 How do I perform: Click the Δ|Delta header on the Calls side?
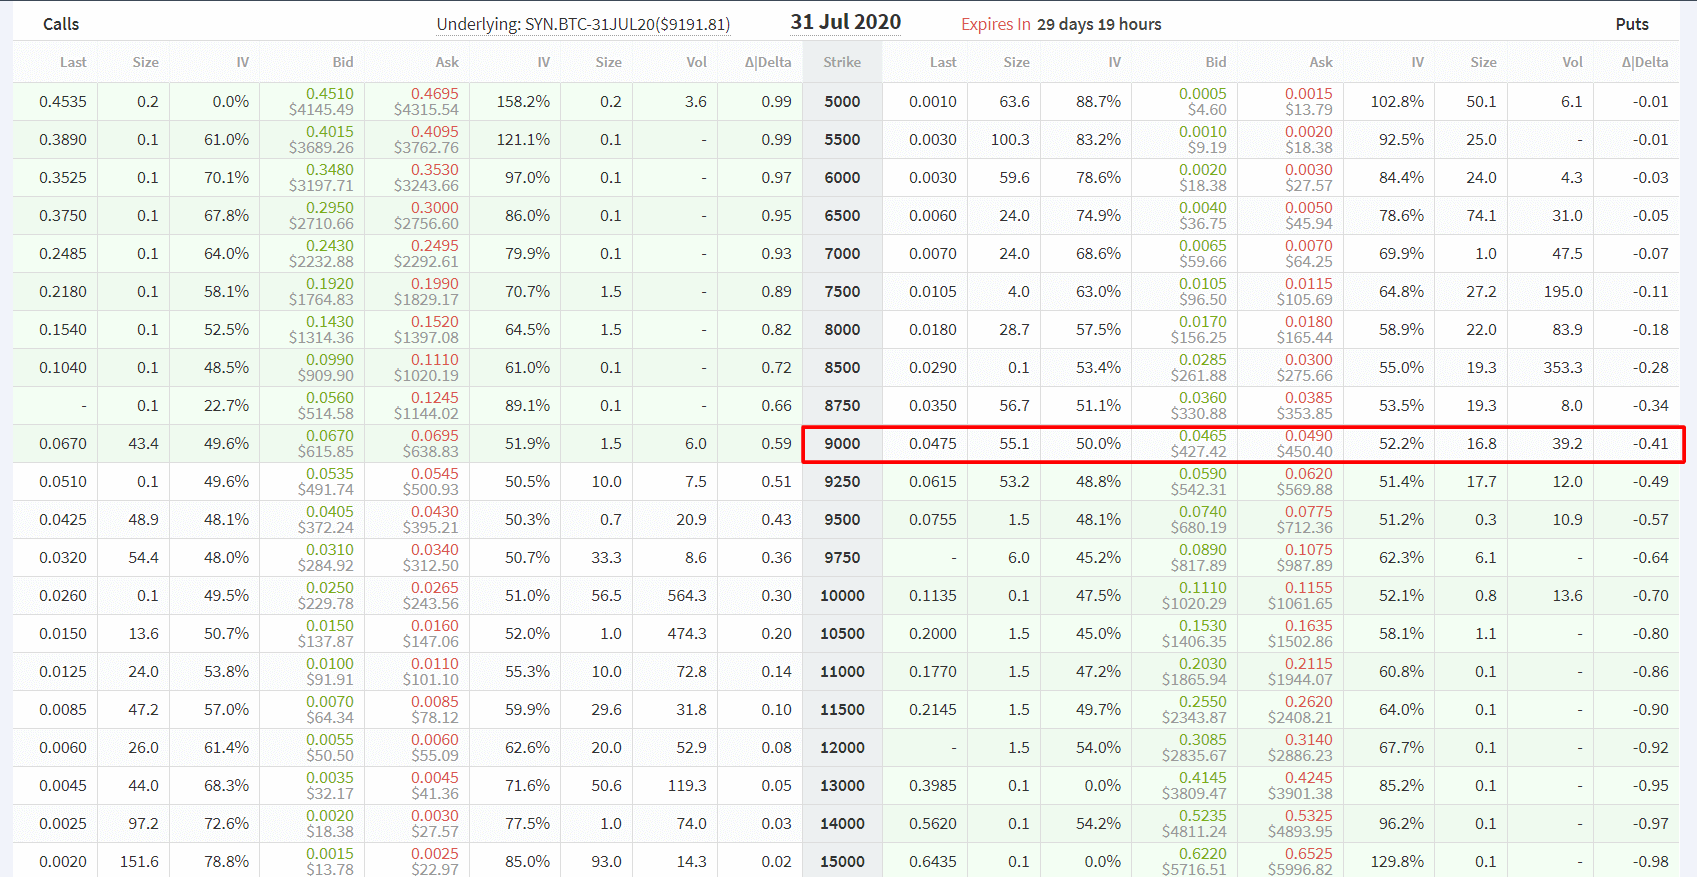(x=768, y=62)
